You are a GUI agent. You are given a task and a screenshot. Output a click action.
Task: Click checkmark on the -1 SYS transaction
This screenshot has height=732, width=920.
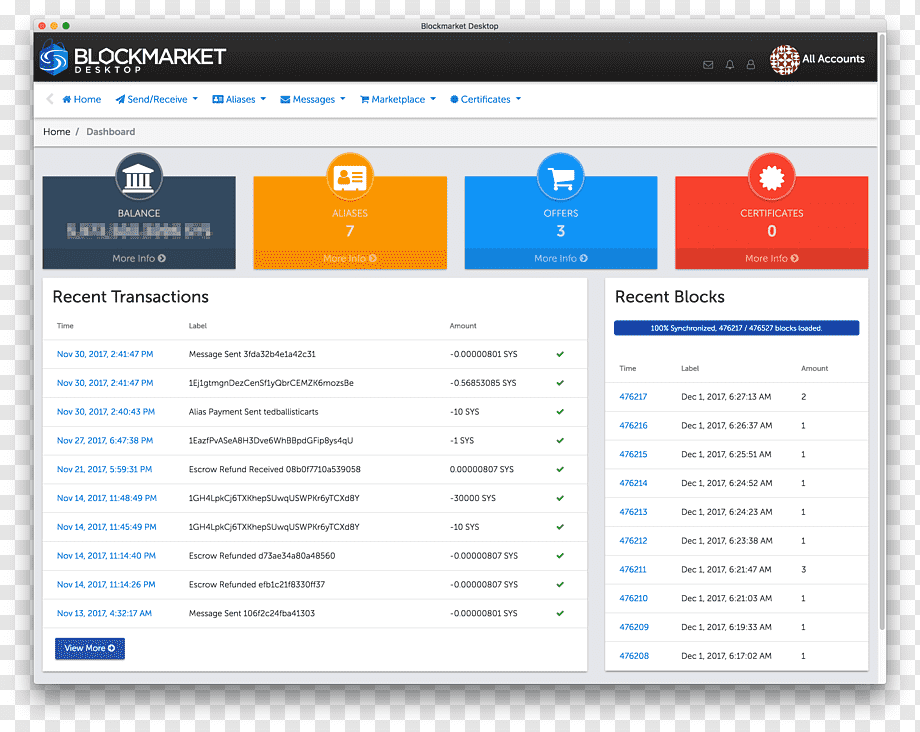click(560, 440)
